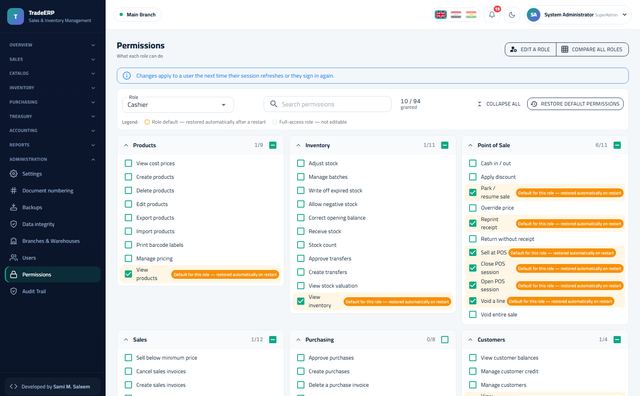Select the UK English flag

click(x=440, y=15)
